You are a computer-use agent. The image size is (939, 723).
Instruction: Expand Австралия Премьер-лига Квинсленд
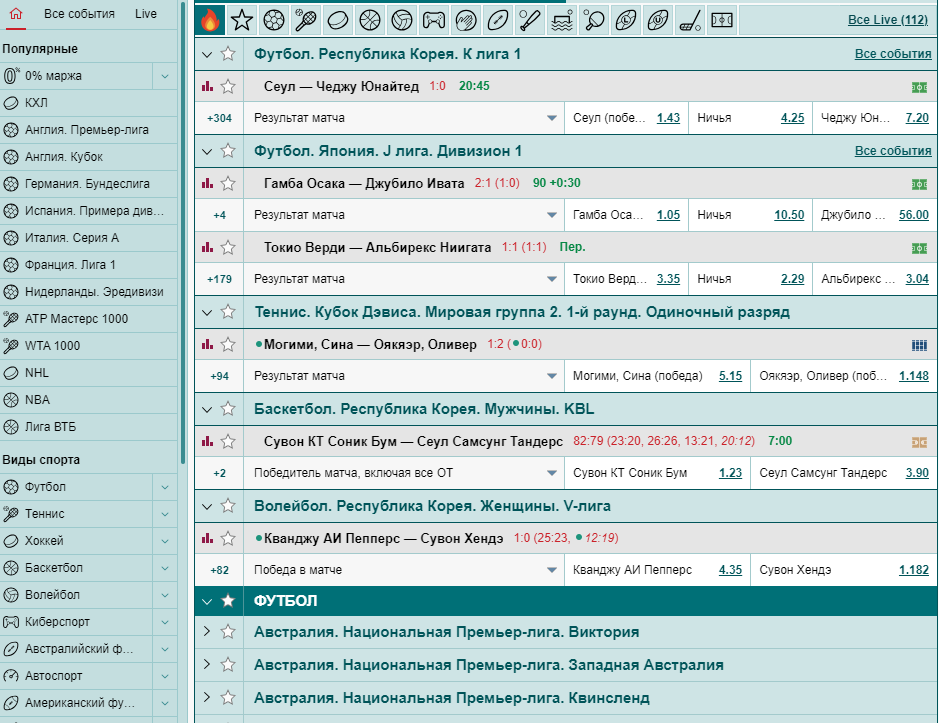click(207, 697)
